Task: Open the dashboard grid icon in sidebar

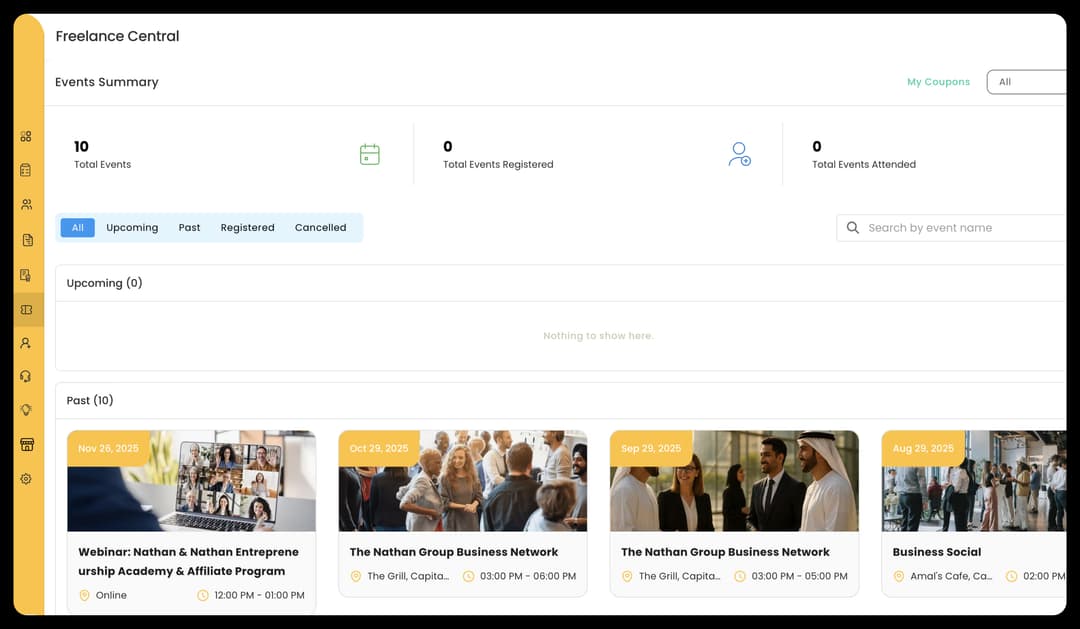Action: coord(26,136)
